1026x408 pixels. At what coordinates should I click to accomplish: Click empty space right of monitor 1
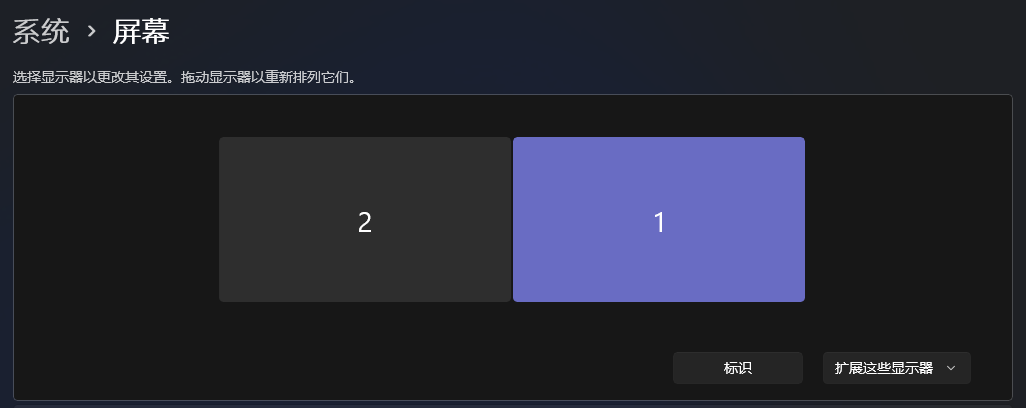(x=908, y=219)
